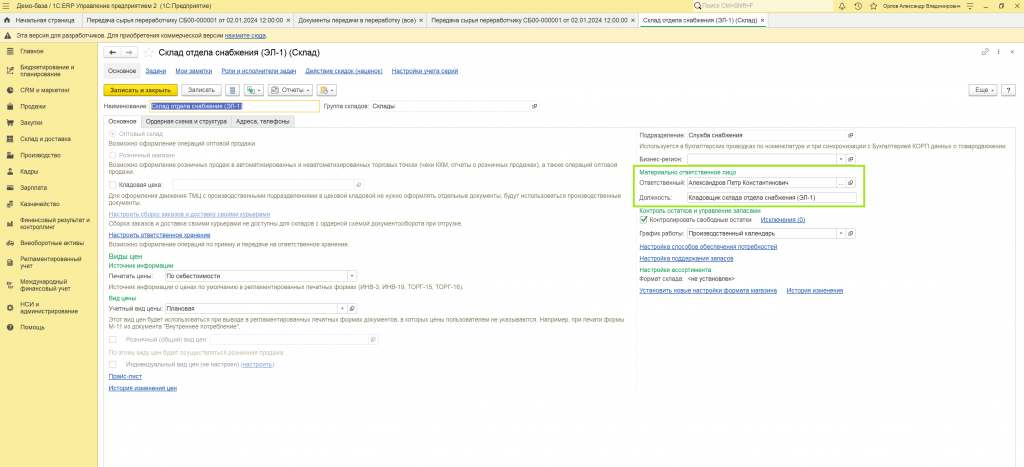The image size is (1024, 467).
Task: Open service settings lines icon
Action: (970, 5)
